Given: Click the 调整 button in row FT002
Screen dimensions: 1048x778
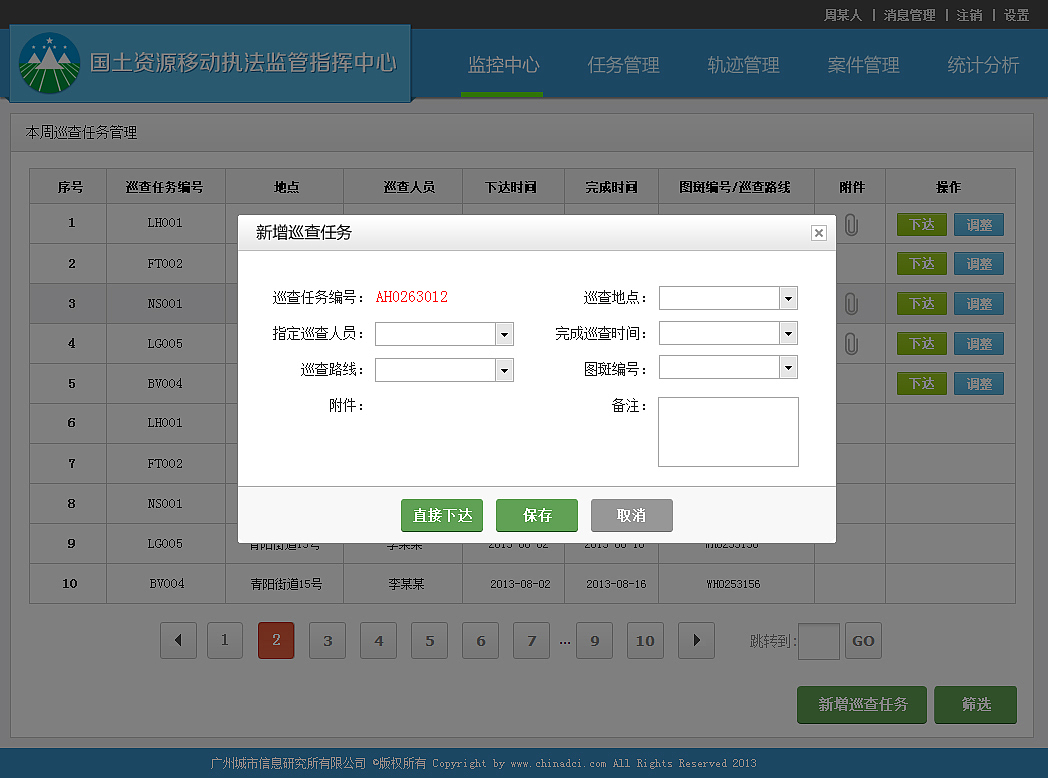Looking at the screenshot, I should pos(978,263).
